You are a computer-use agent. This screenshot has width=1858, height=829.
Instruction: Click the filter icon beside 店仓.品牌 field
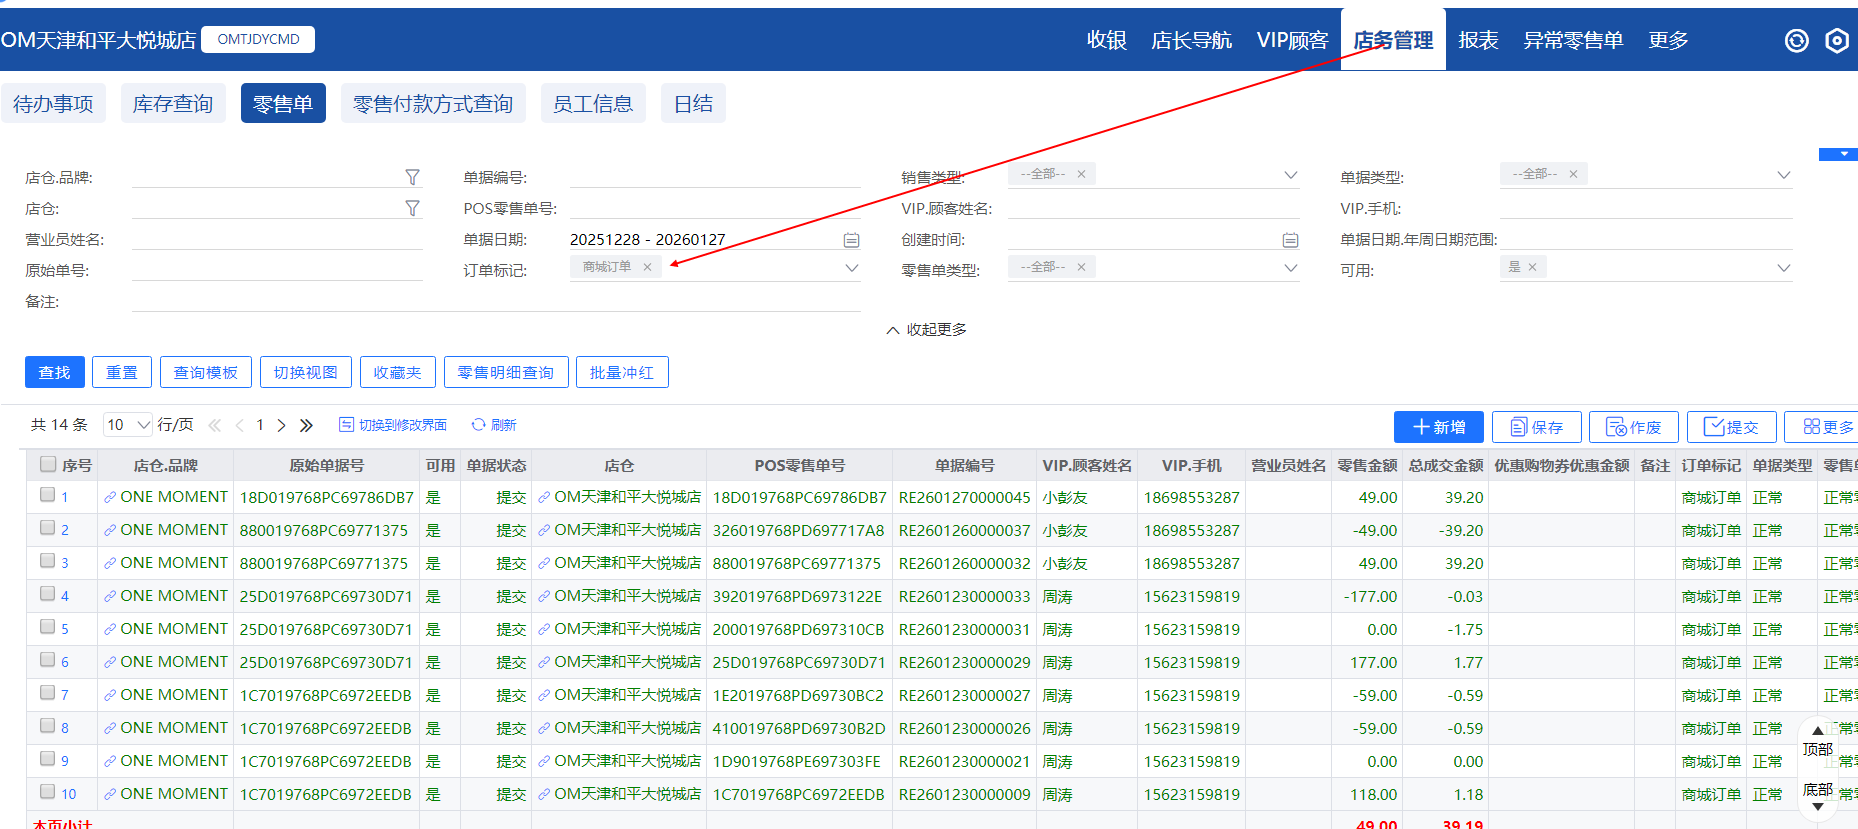click(412, 177)
